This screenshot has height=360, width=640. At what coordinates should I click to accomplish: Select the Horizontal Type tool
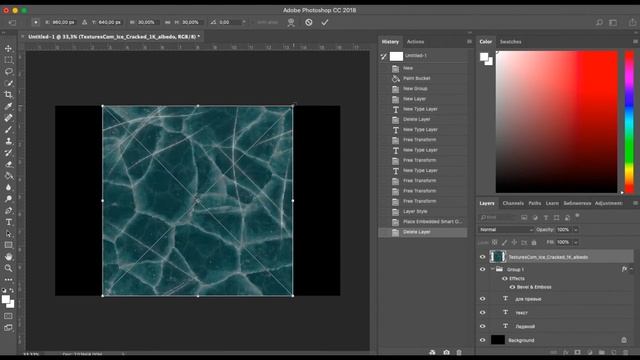(8, 222)
